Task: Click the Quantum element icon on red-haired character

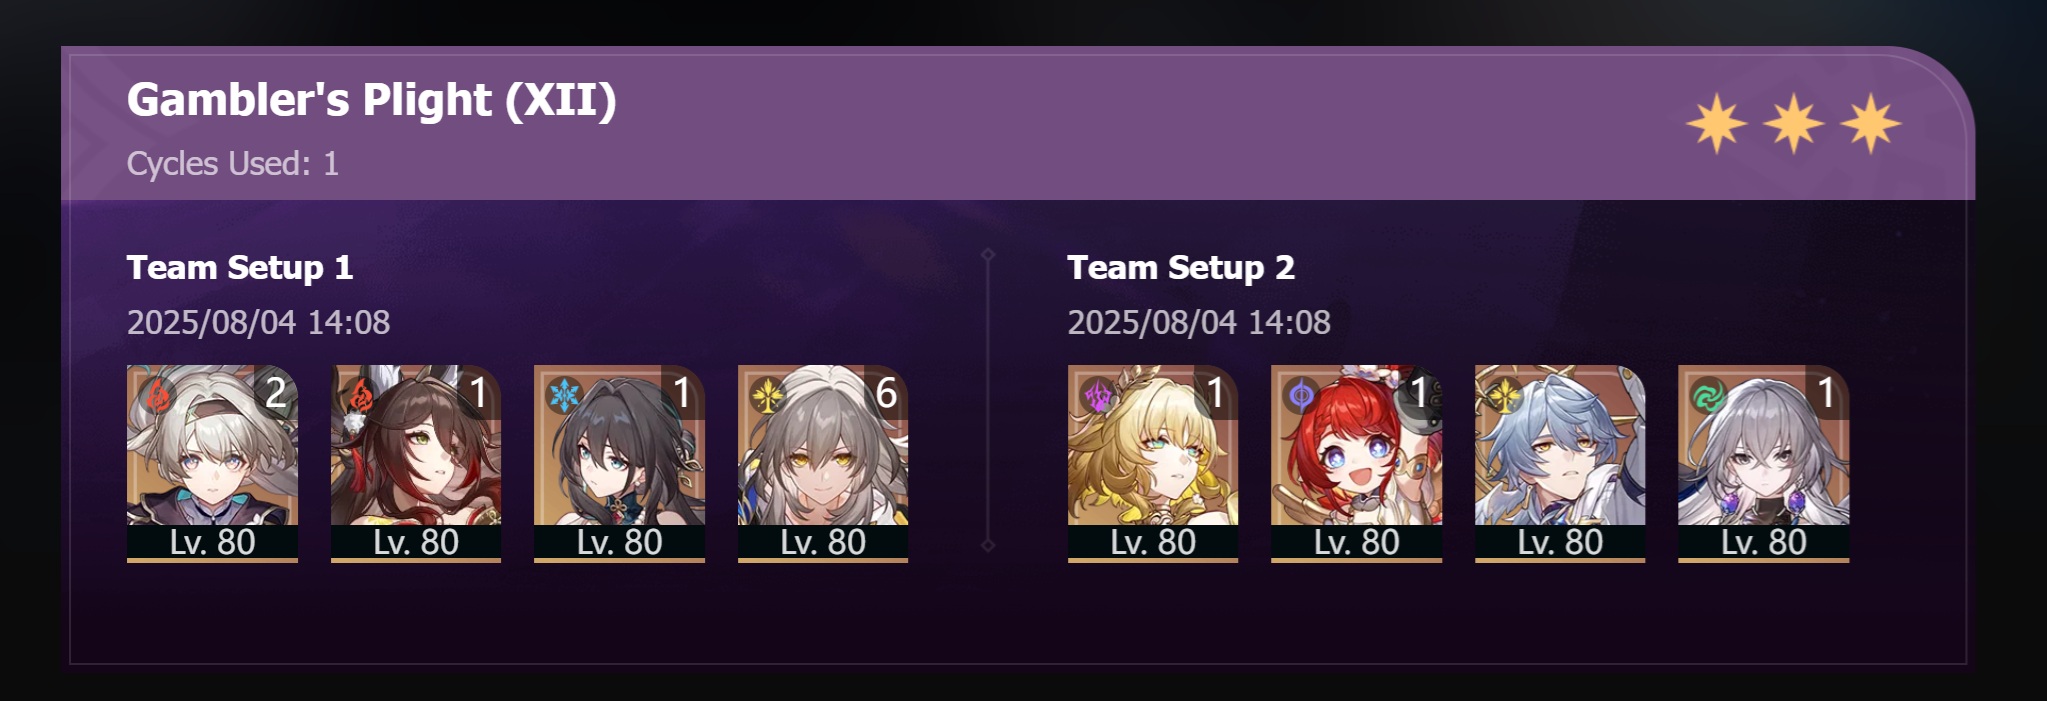Action: [x=1301, y=396]
